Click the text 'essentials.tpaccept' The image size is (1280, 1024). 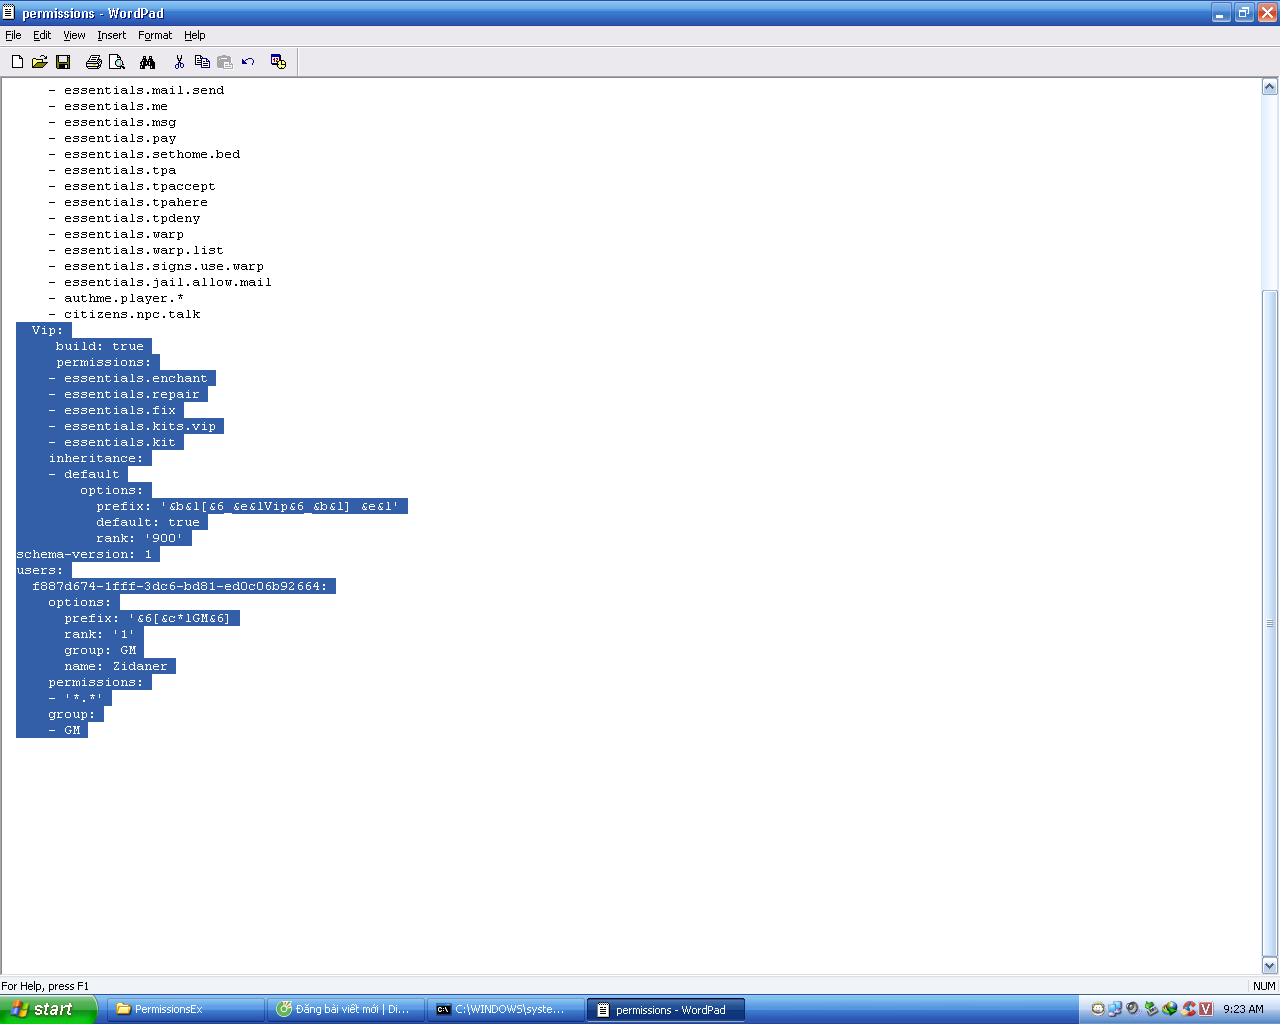click(x=140, y=186)
